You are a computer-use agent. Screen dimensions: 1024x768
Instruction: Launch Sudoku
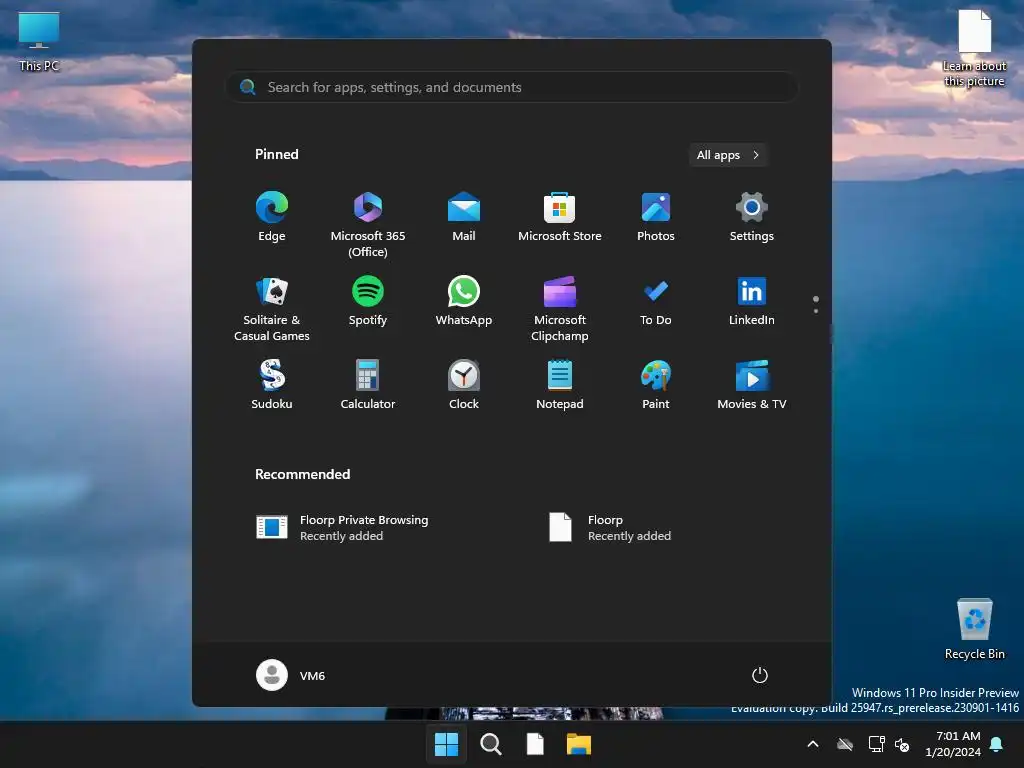272,385
